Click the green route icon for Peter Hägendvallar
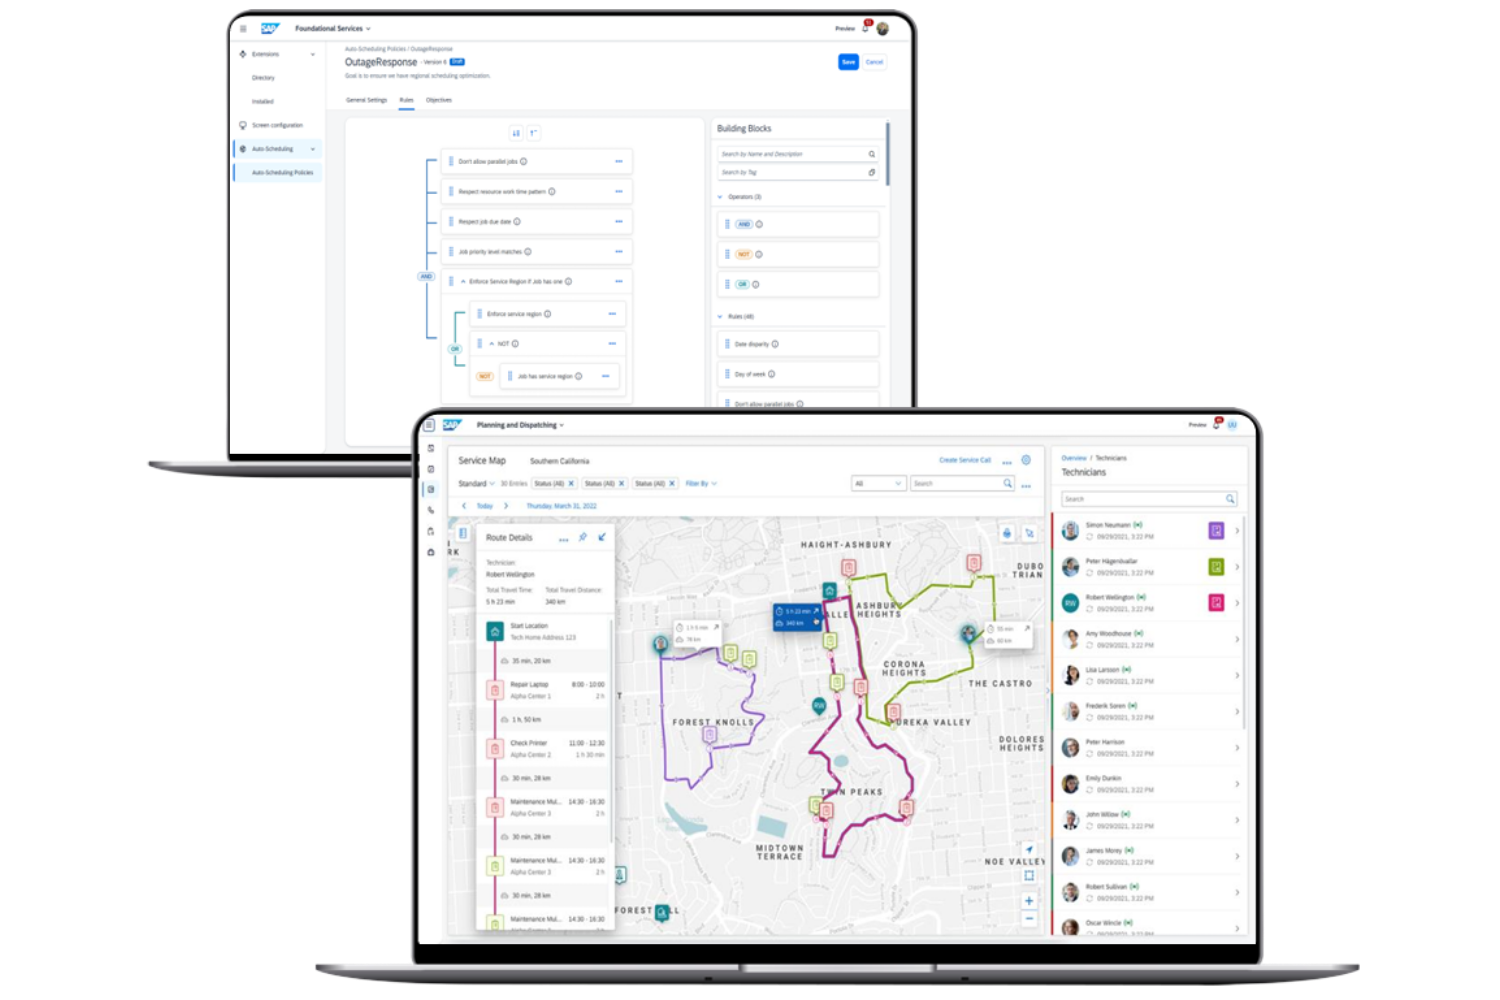This screenshot has height=1000, width=1500. (x=1216, y=567)
